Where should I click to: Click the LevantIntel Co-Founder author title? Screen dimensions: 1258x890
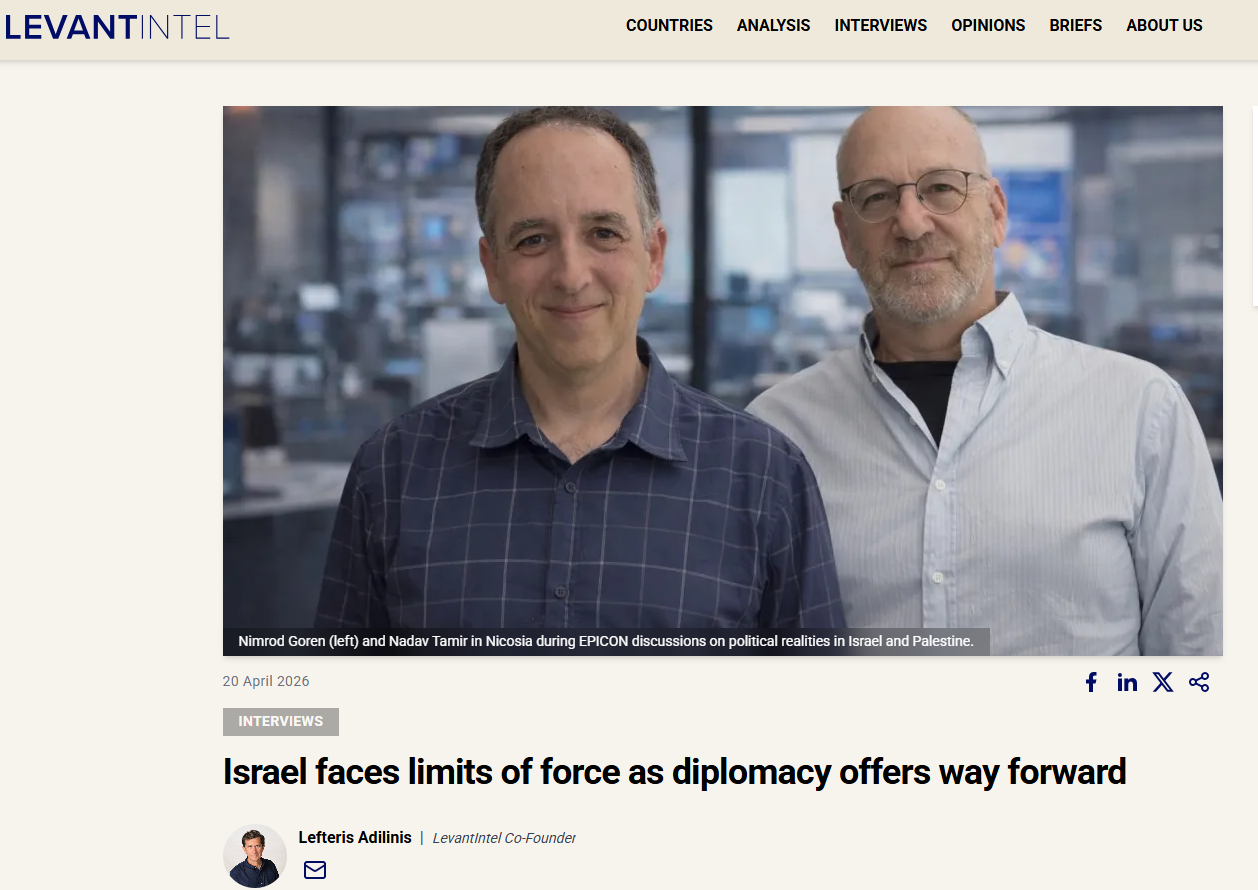504,838
